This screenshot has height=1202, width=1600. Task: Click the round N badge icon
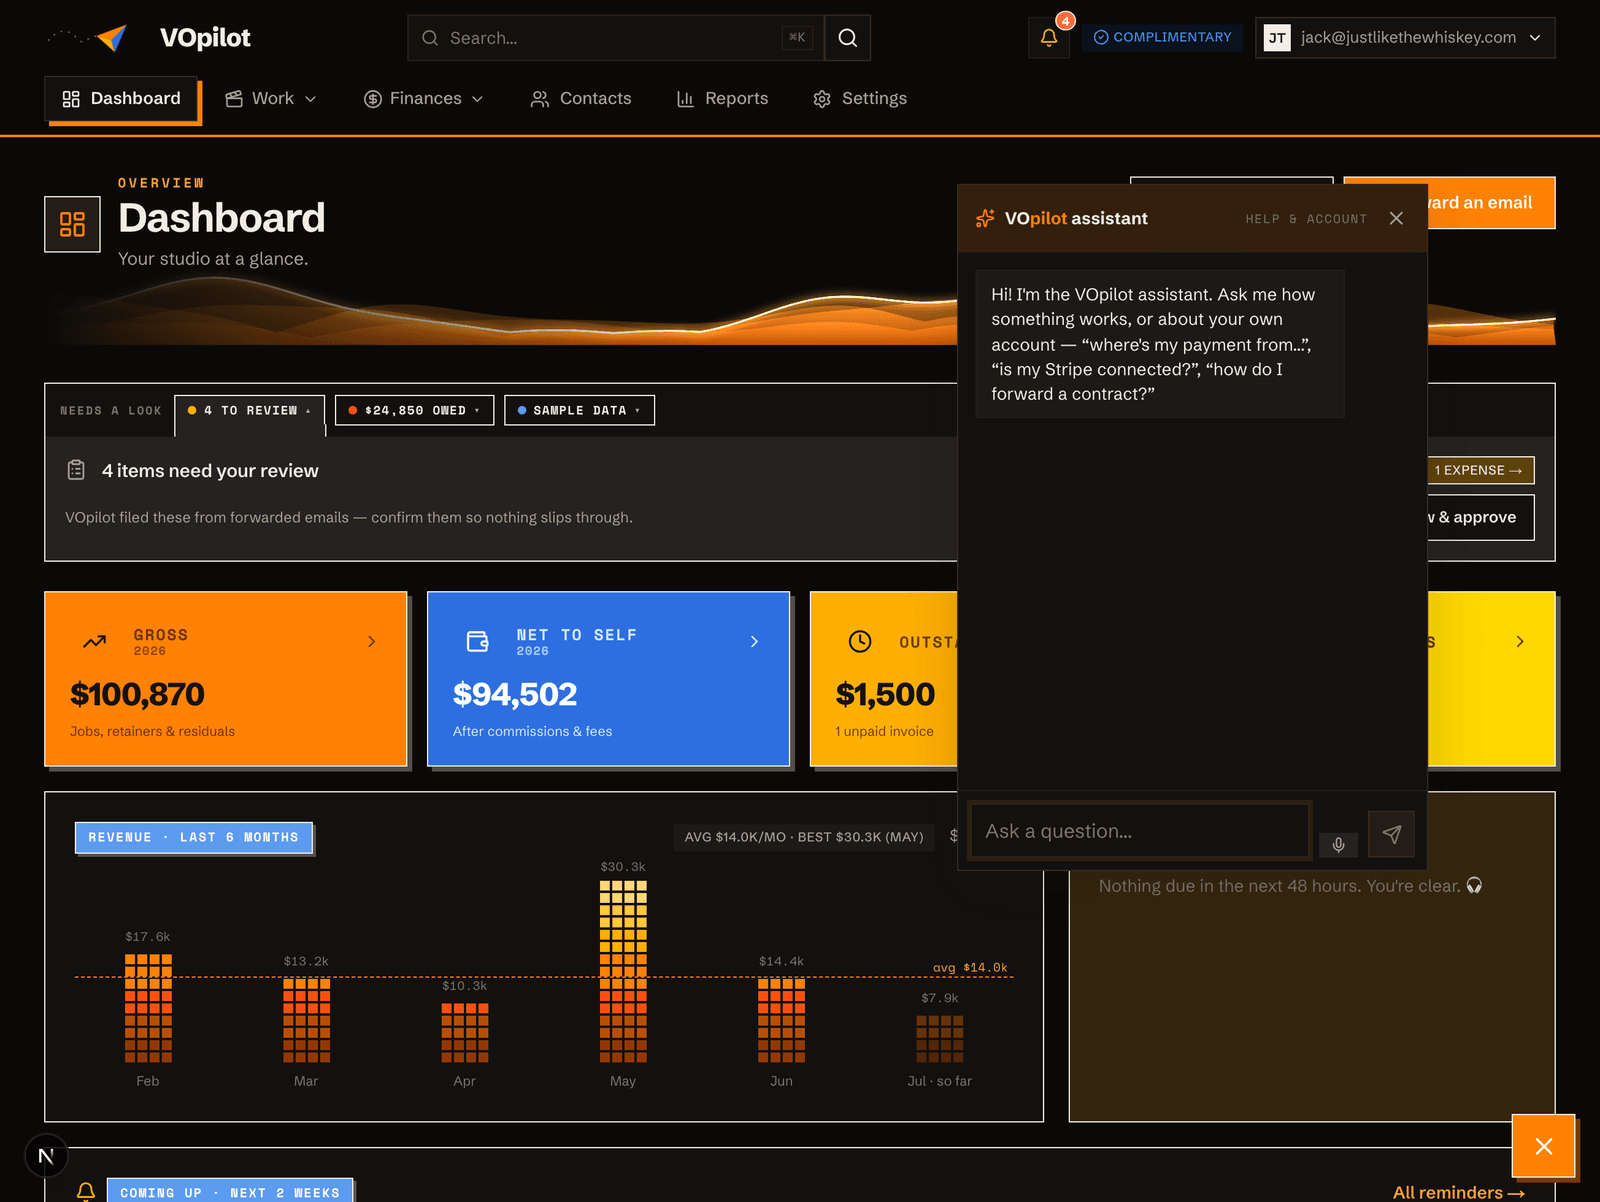46,1156
